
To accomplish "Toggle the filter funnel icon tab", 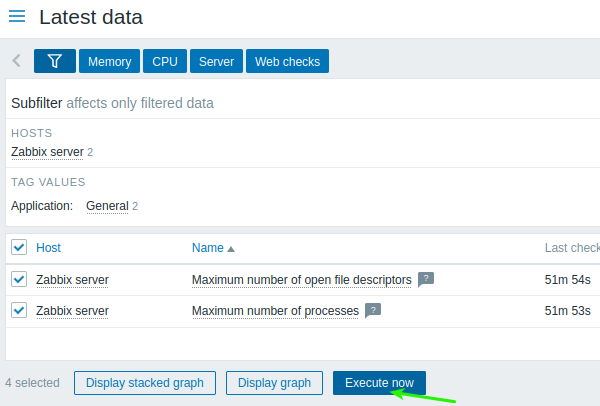I will (55, 61).
